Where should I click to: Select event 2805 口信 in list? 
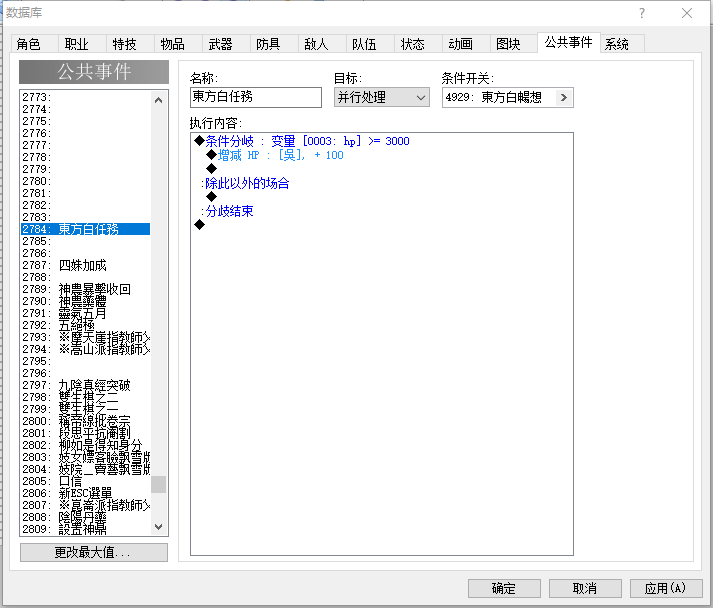tap(85, 481)
